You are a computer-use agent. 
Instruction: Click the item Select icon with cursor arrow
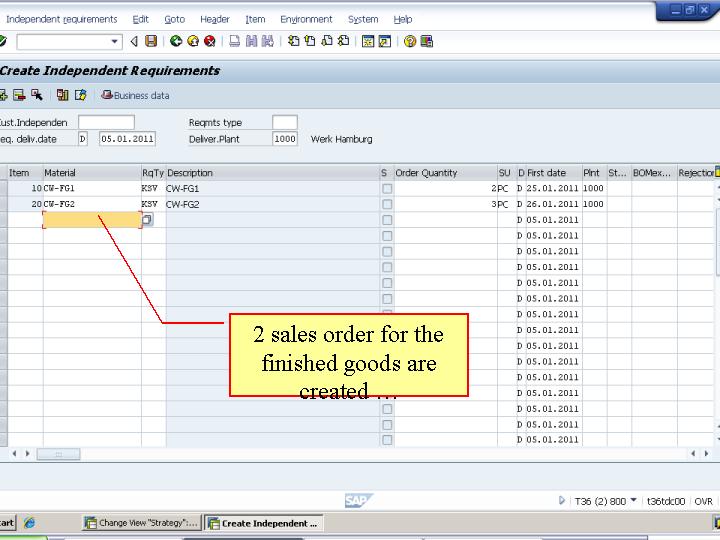[x=37, y=95]
